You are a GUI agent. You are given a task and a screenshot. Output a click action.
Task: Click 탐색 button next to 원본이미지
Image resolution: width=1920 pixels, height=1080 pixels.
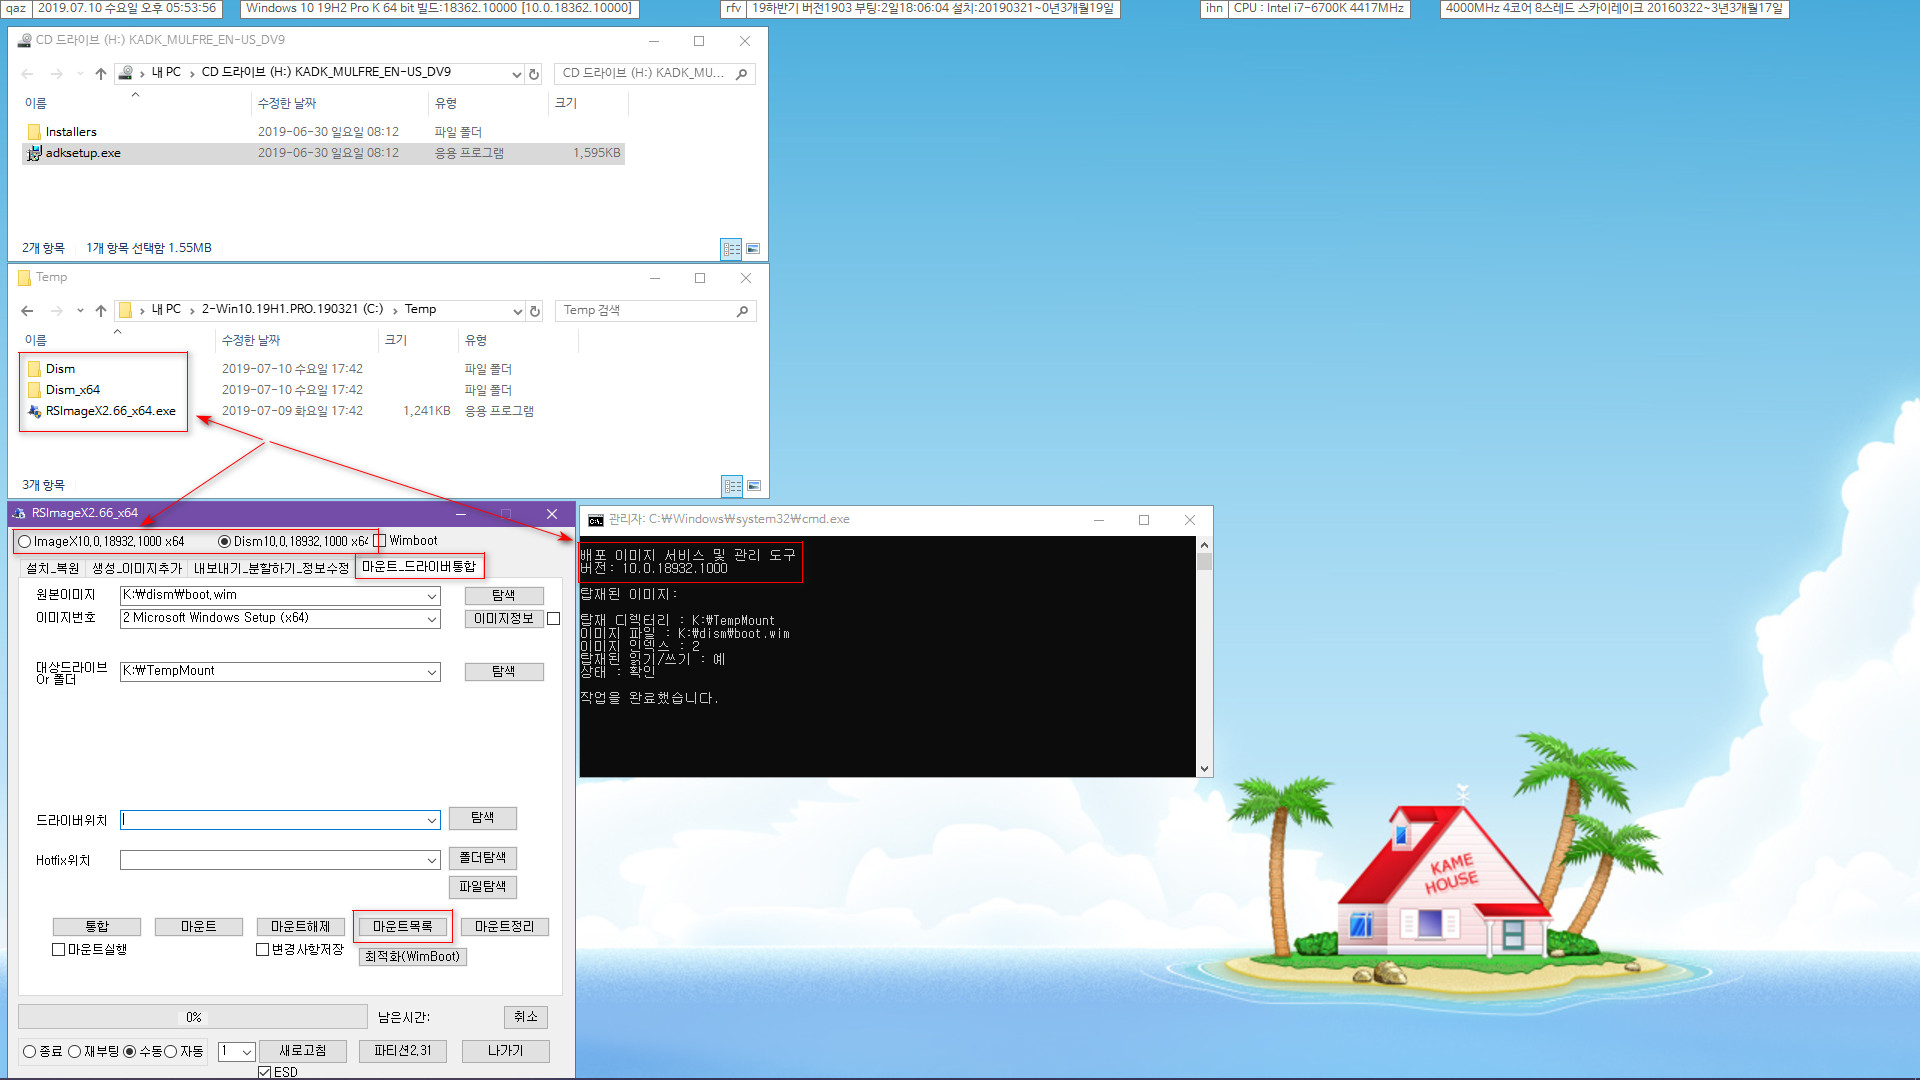pyautogui.click(x=504, y=596)
